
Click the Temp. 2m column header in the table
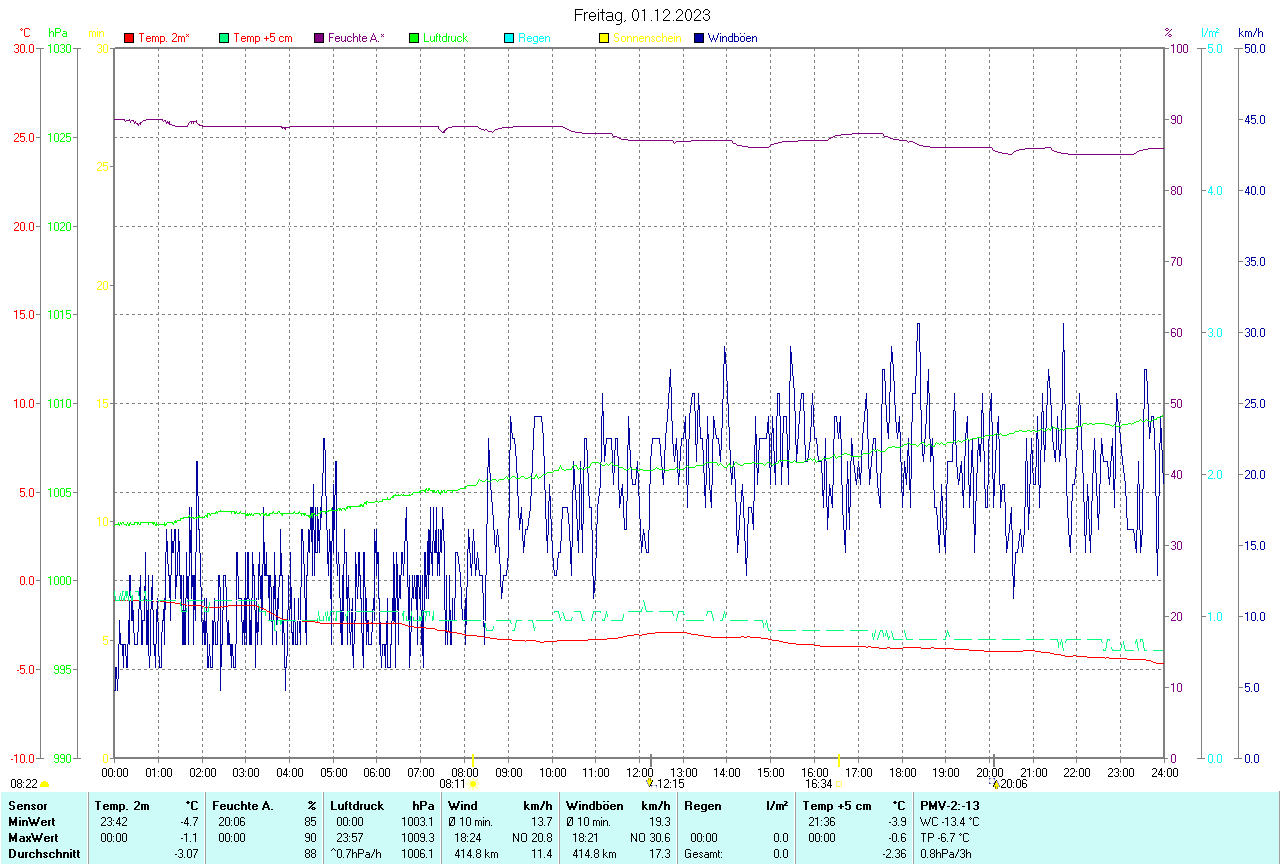122,806
